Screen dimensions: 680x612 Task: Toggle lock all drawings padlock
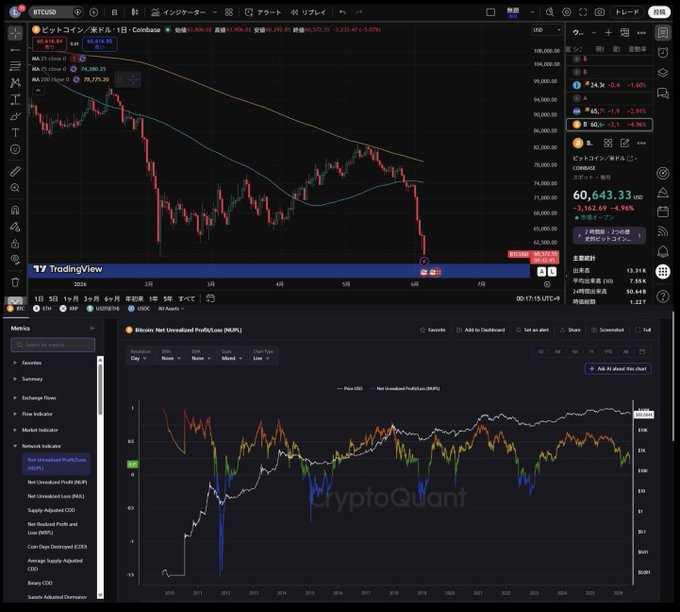(15, 243)
